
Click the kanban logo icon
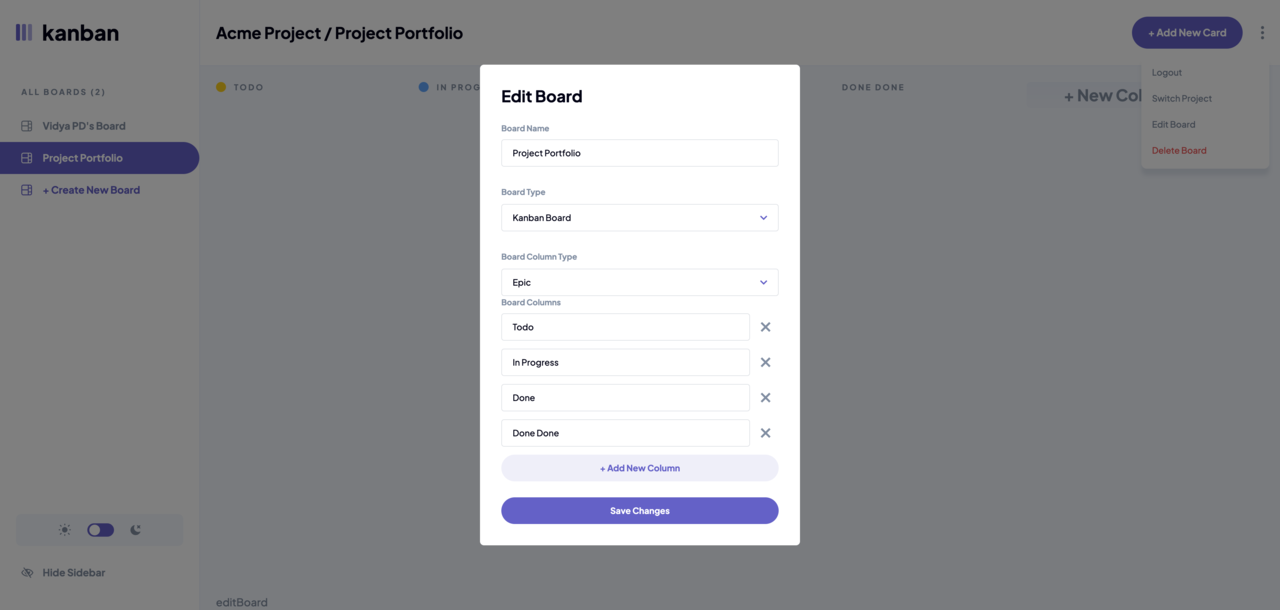(x=24, y=33)
